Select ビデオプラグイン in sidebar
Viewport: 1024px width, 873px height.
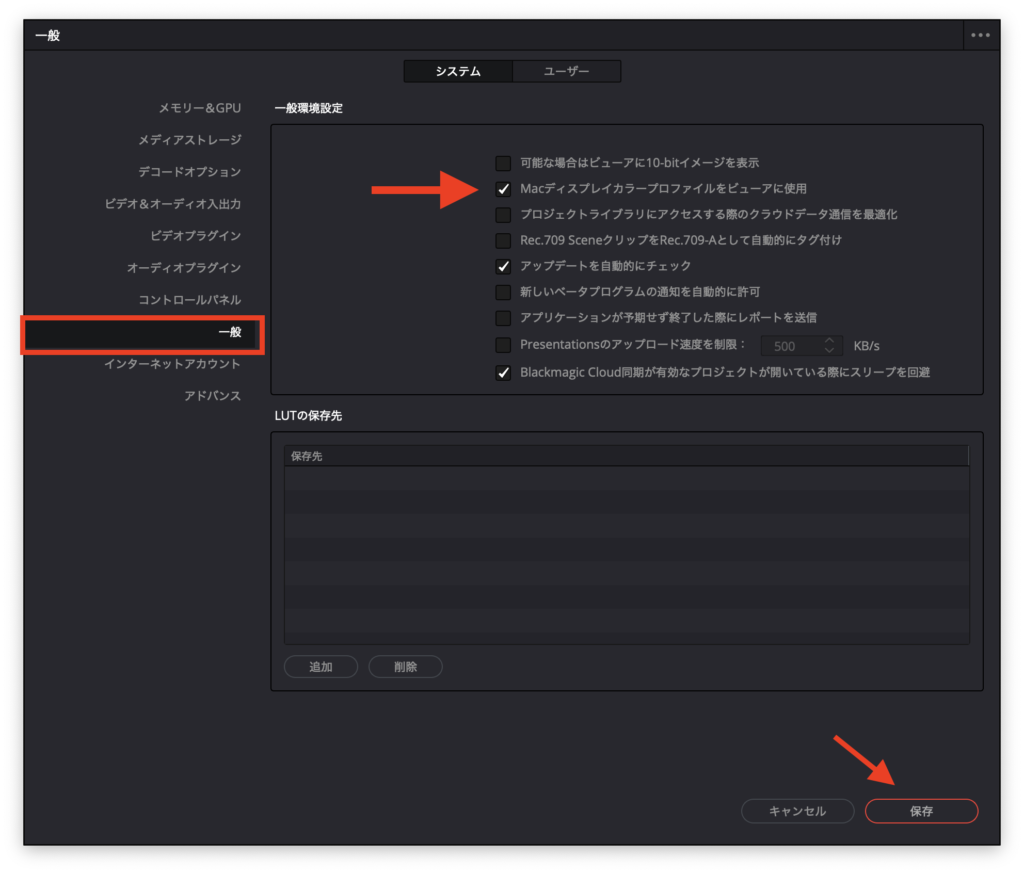(x=195, y=236)
